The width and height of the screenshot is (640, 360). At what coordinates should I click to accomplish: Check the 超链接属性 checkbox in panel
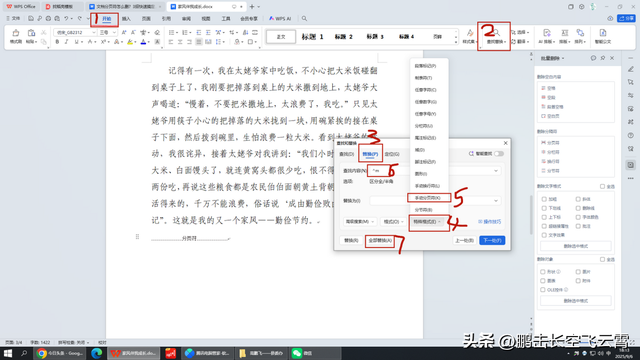coord(544,226)
